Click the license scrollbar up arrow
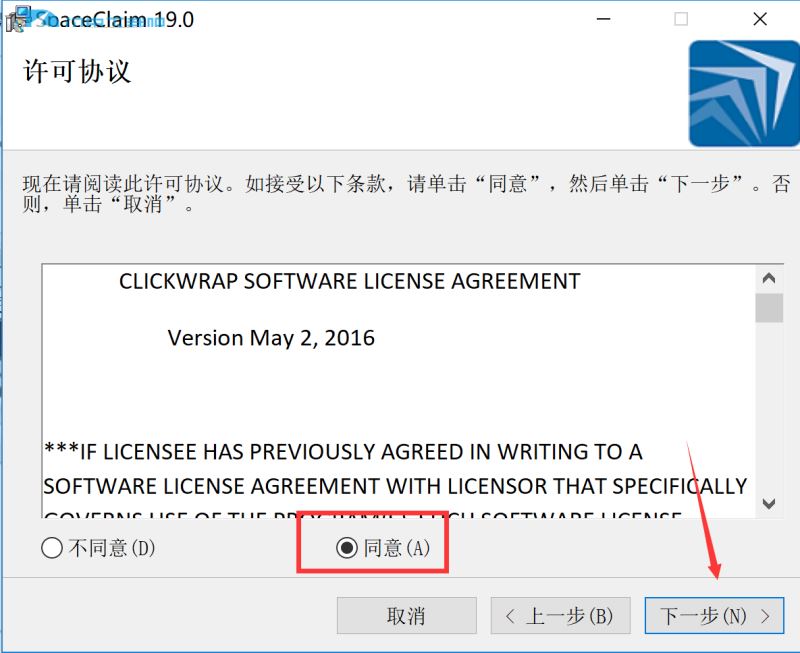Screen dimensions: 800x653 (769, 279)
